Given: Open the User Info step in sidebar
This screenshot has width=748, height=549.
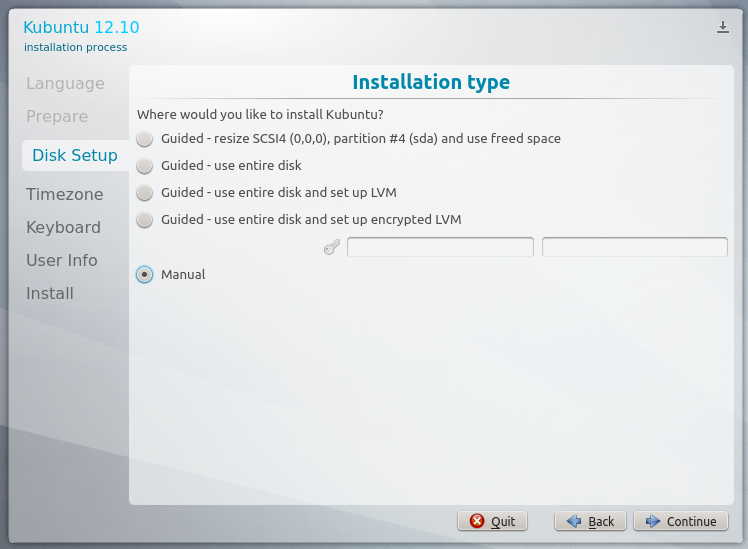Looking at the screenshot, I should point(62,260).
